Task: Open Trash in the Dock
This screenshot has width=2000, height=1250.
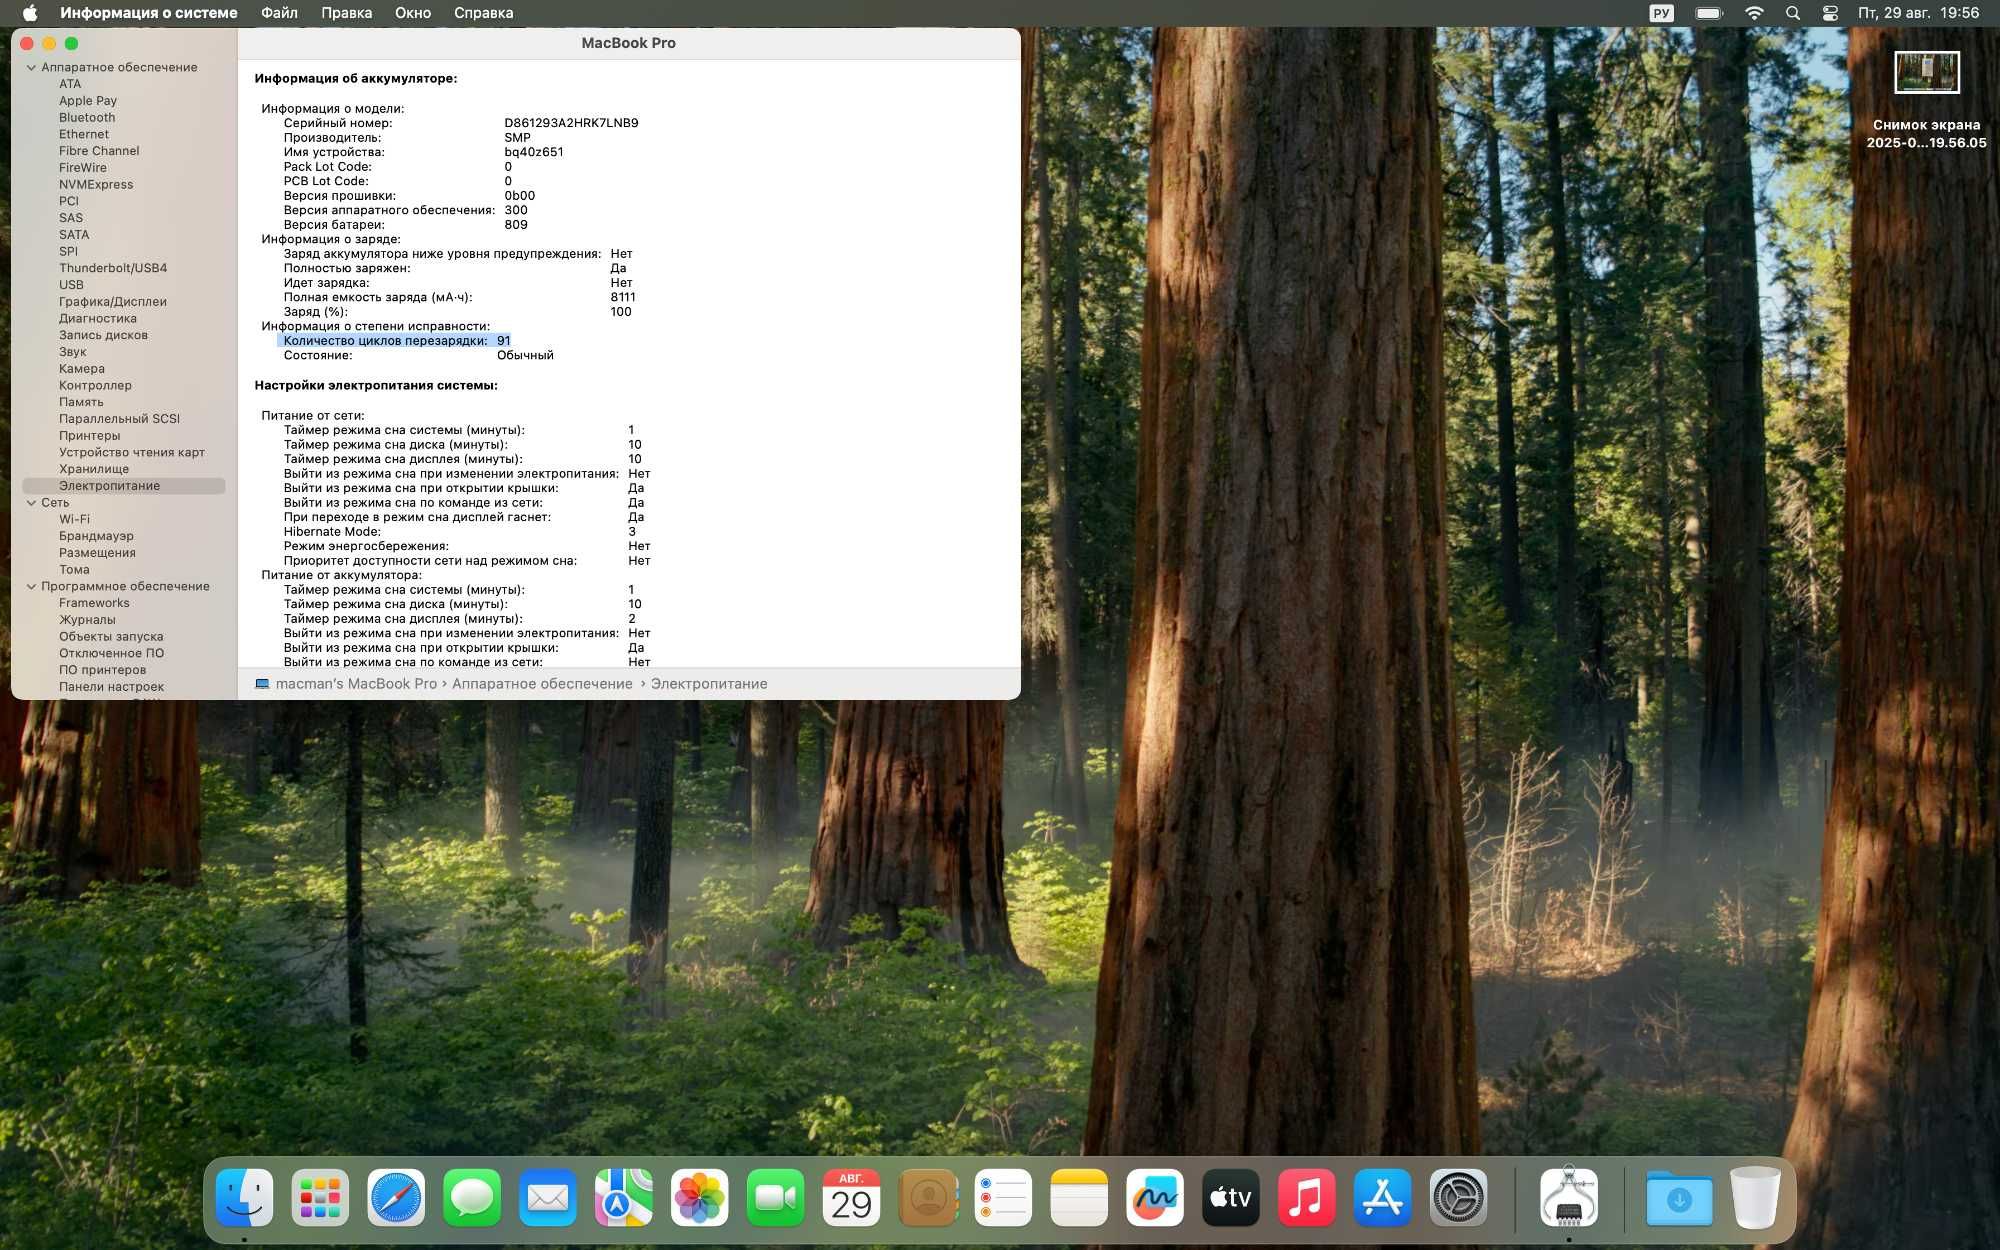Action: click(x=1756, y=1197)
